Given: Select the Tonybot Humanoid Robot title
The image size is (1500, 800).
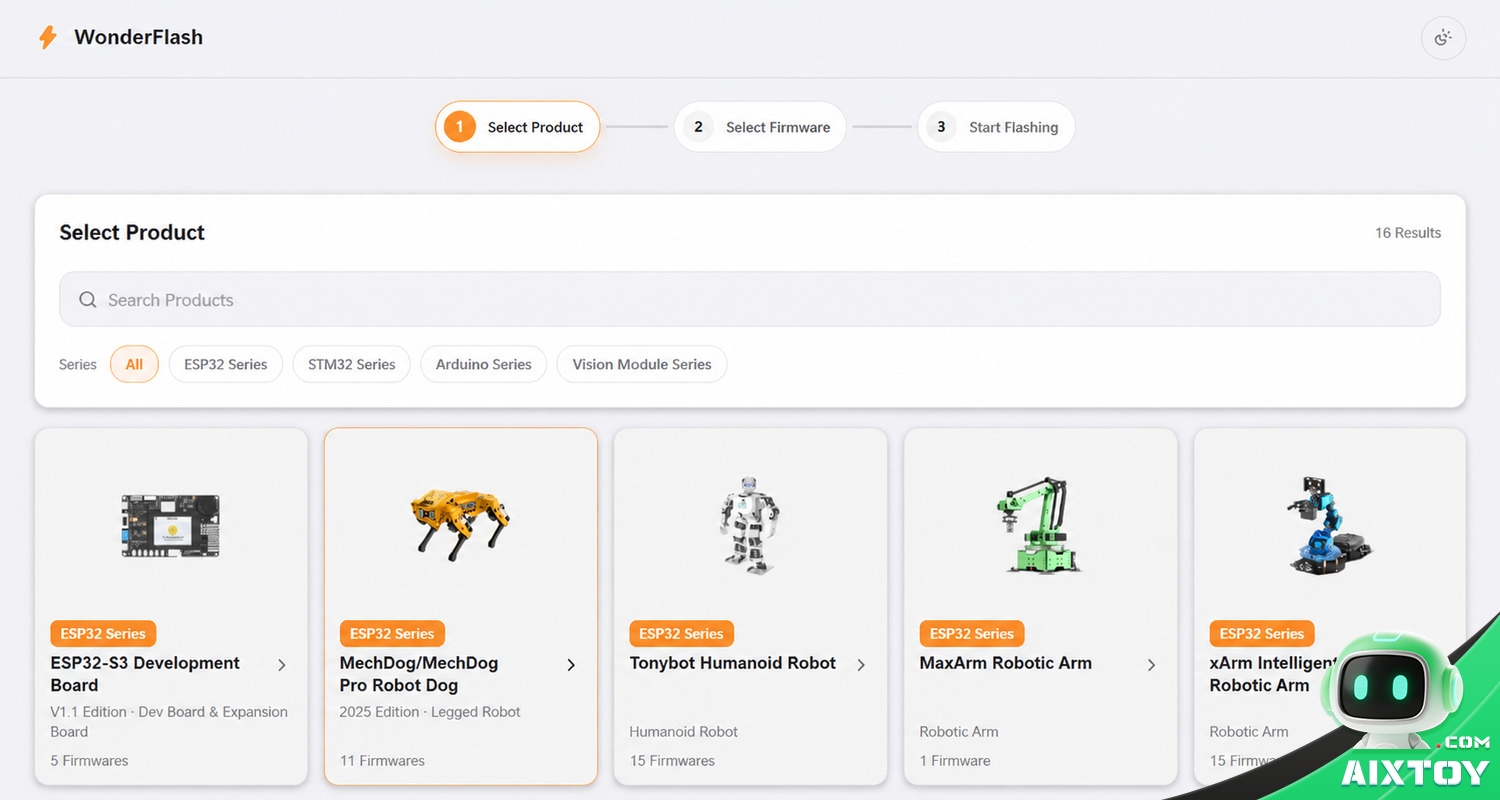Looking at the screenshot, I should [733, 663].
